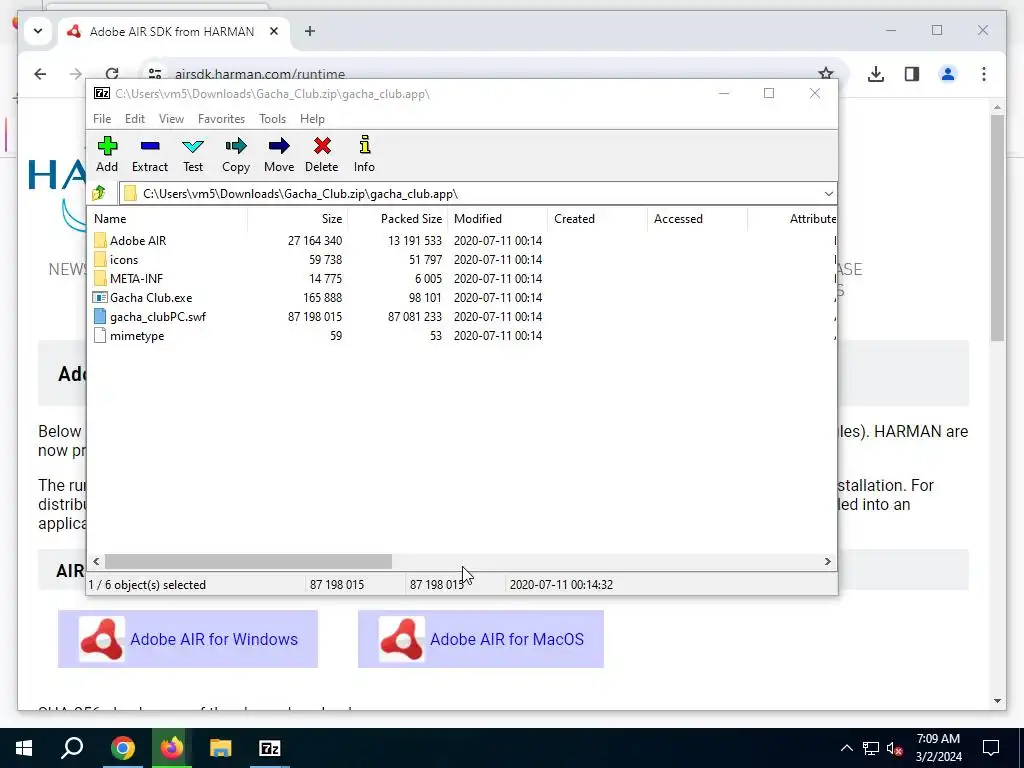Screen dimensions: 1024x768
Task: Click Adobe AIR for Windows link
Action: click(x=188, y=639)
